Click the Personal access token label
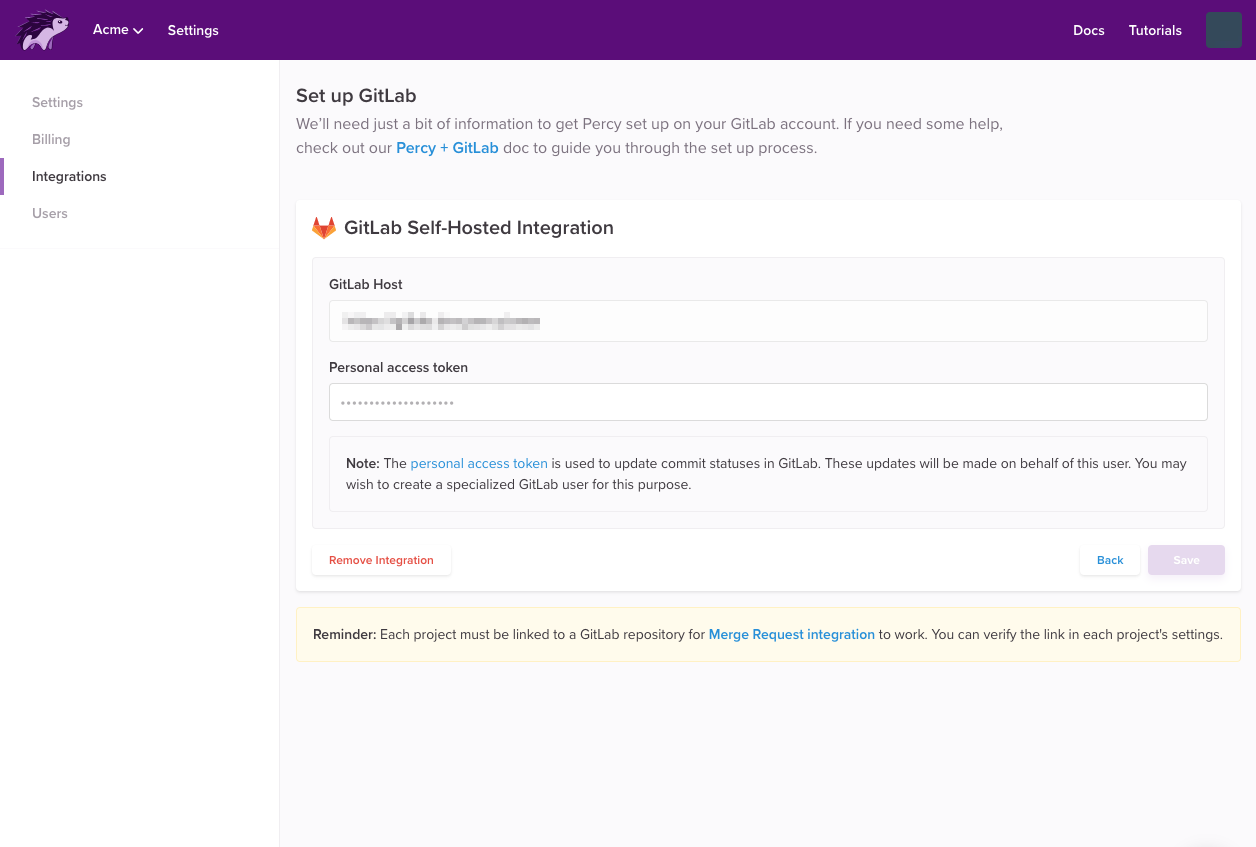The width and height of the screenshot is (1256, 847). point(398,367)
